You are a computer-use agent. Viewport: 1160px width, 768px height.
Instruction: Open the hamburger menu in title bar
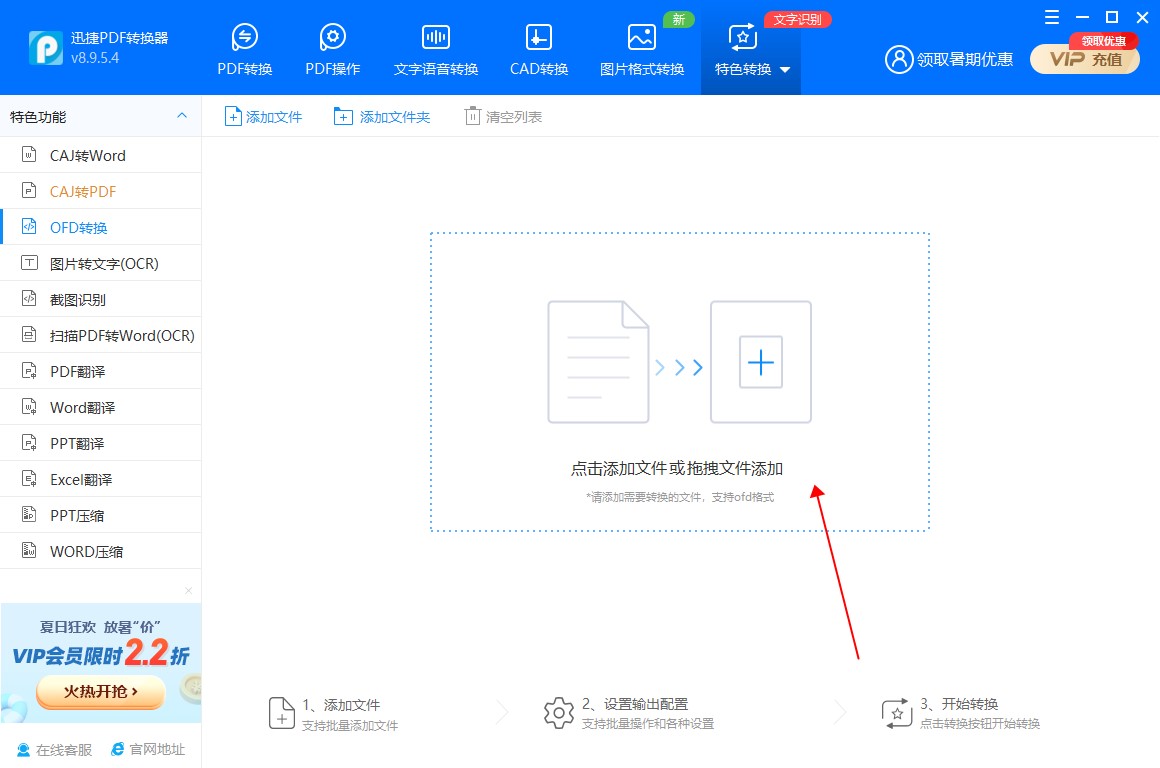(1051, 17)
